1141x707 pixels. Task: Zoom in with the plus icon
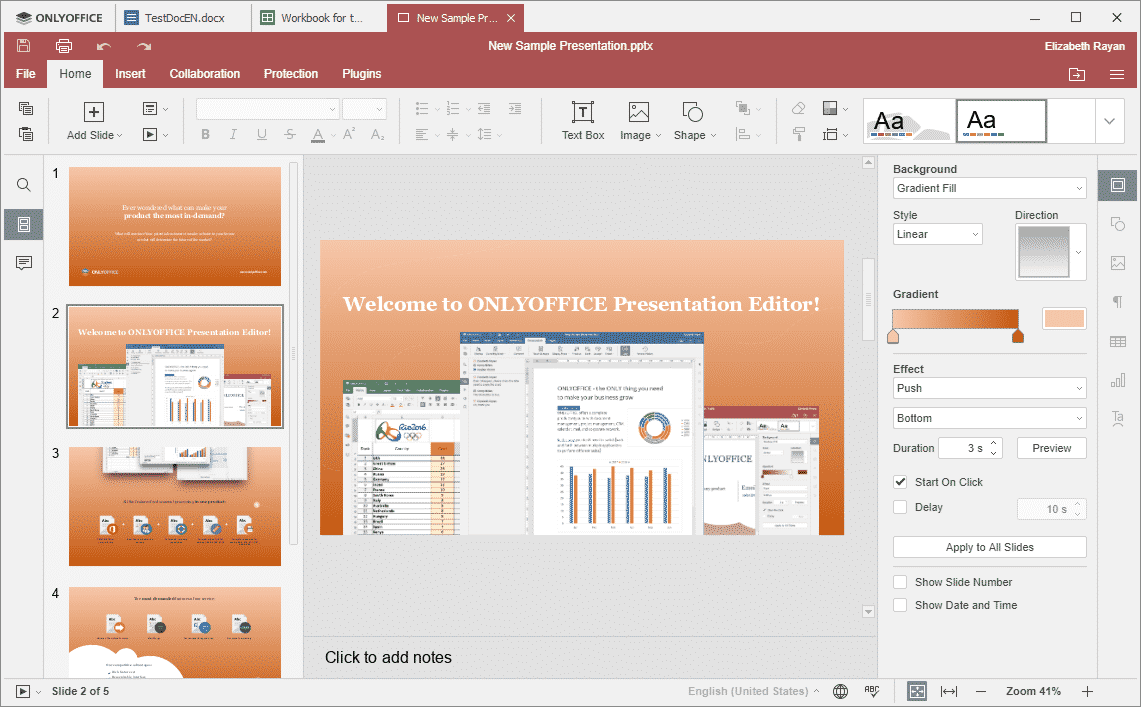(x=1087, y=691)
